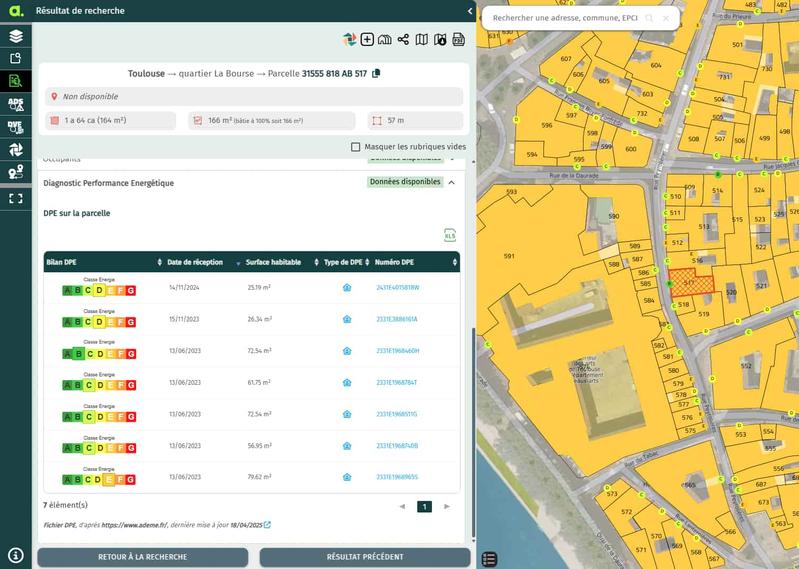The height and width of the screenshot is (569, 799).
Task: Click the '57 m' perimeter field
Action: pyautogui.click(x=415, y=121)
